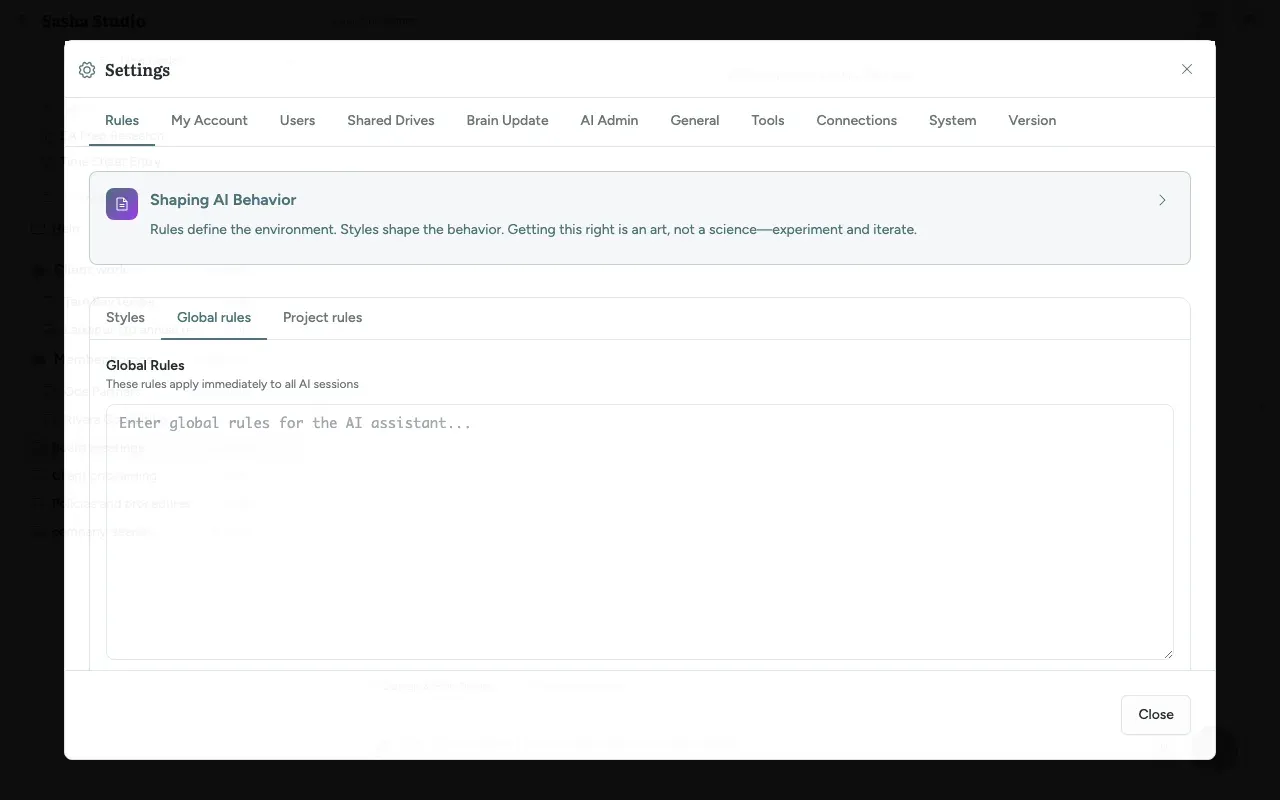This screenshot has width=1280, height=800.
Task: Click the 'These rules apply immediately' description text
Action: click(x=232, y=384)
